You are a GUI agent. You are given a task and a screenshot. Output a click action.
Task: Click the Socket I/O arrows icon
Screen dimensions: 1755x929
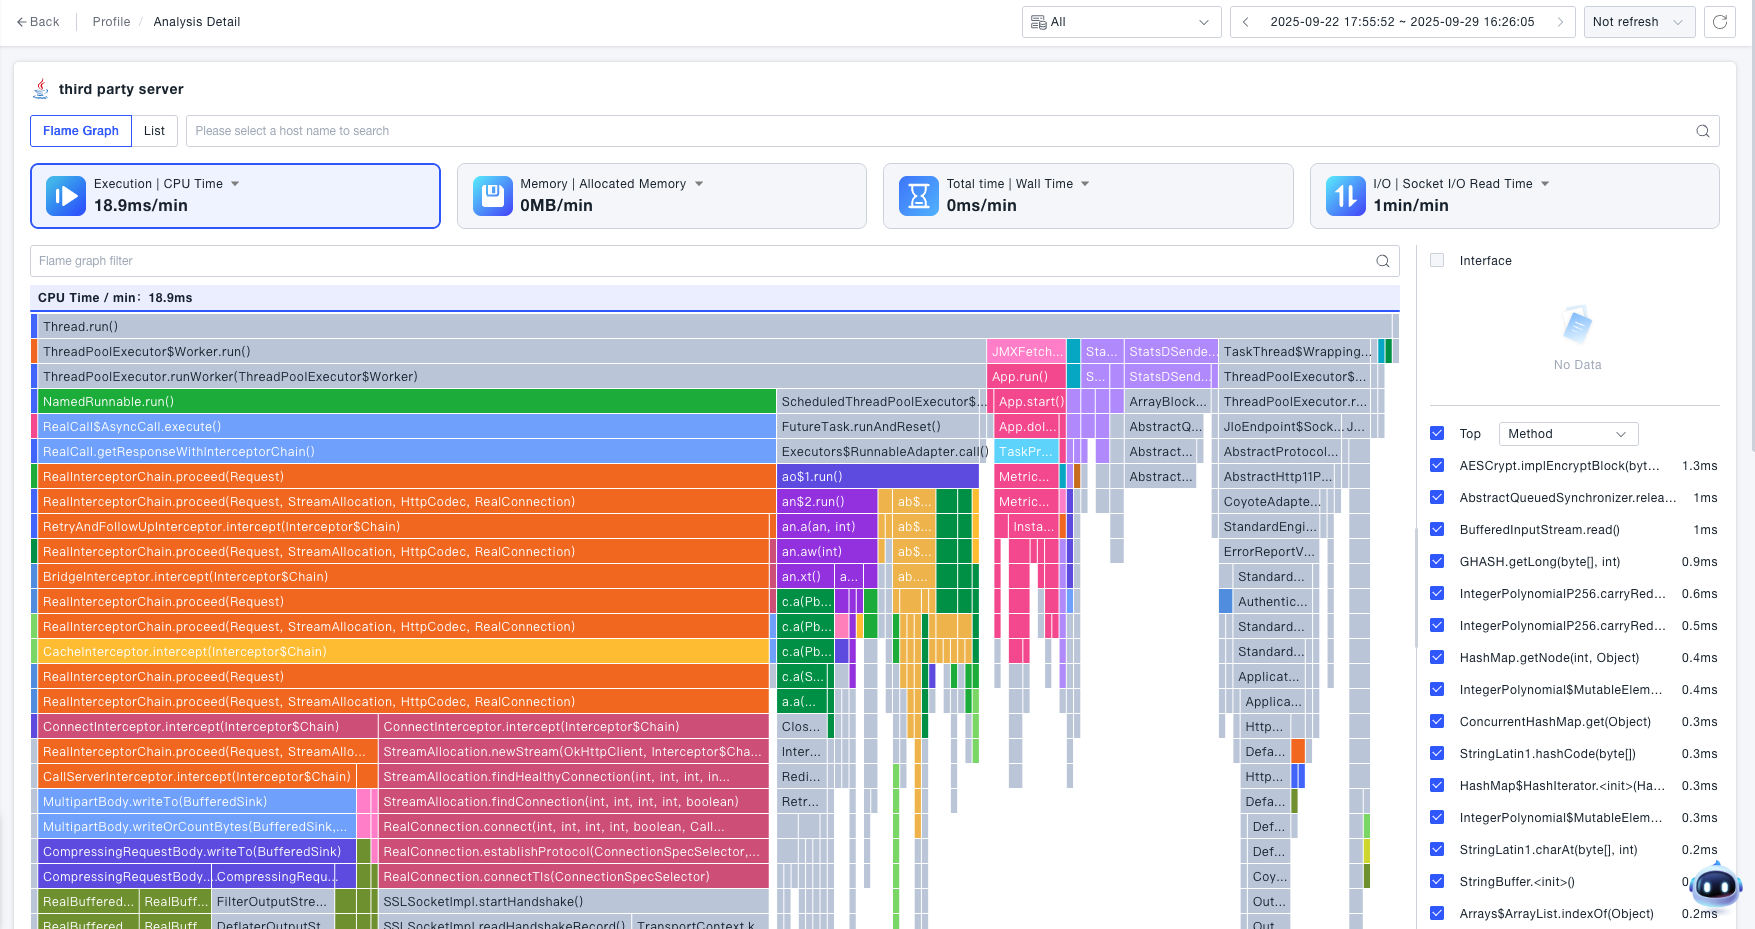[x=1345, y=196]
